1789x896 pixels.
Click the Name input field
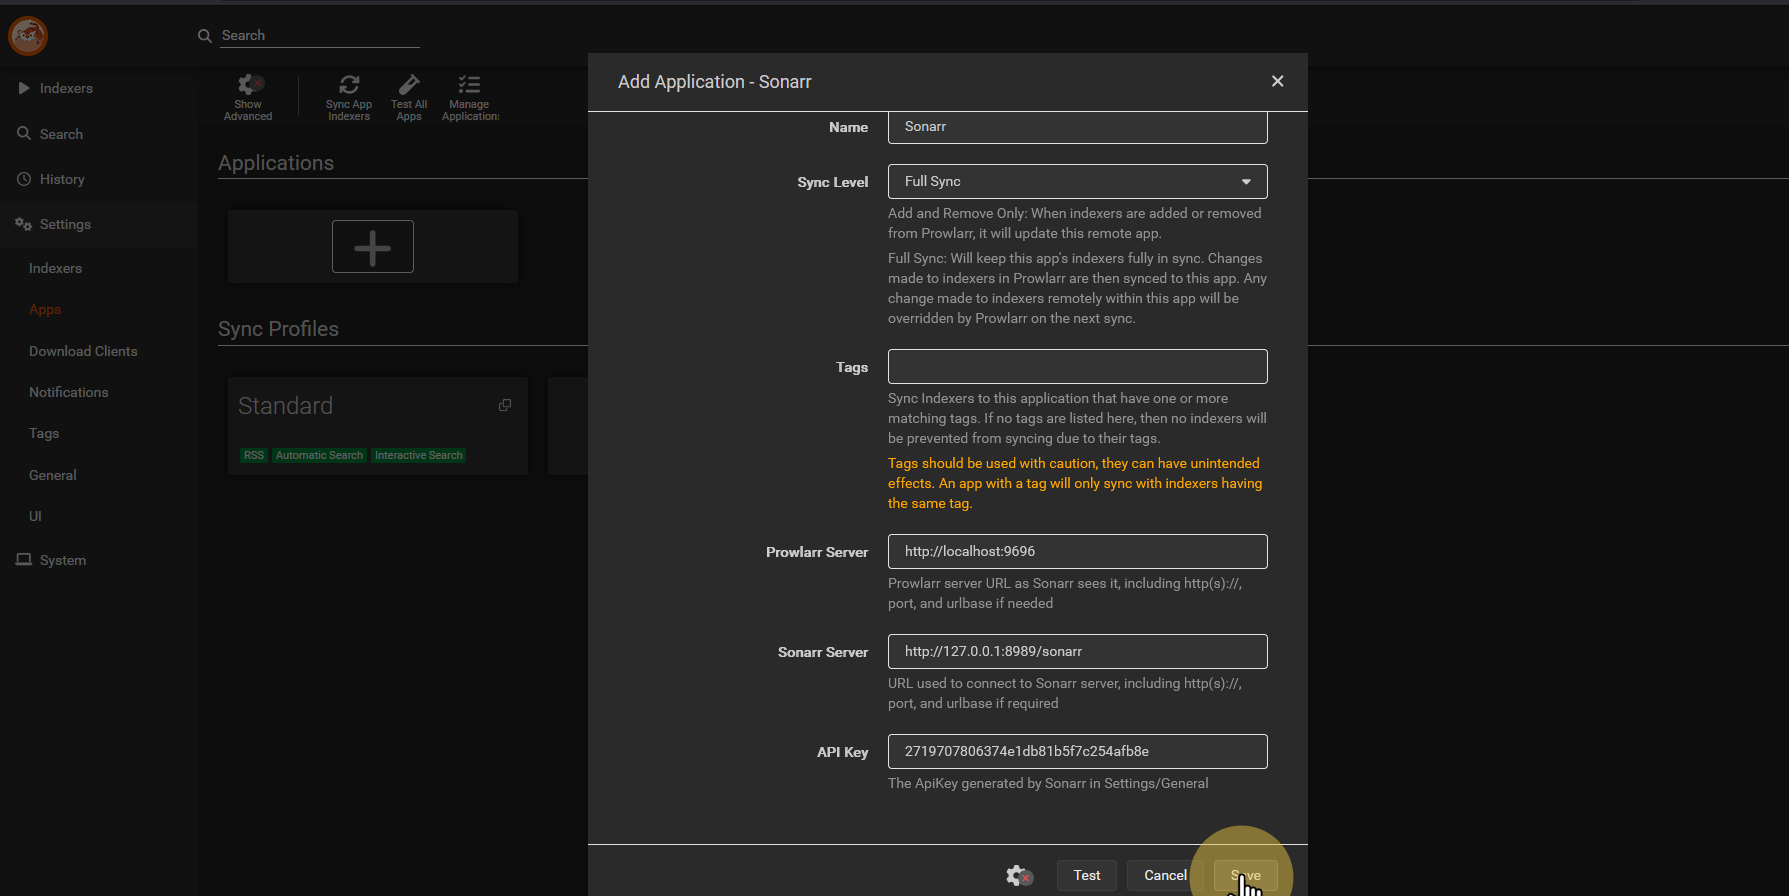pos(1077,127)
